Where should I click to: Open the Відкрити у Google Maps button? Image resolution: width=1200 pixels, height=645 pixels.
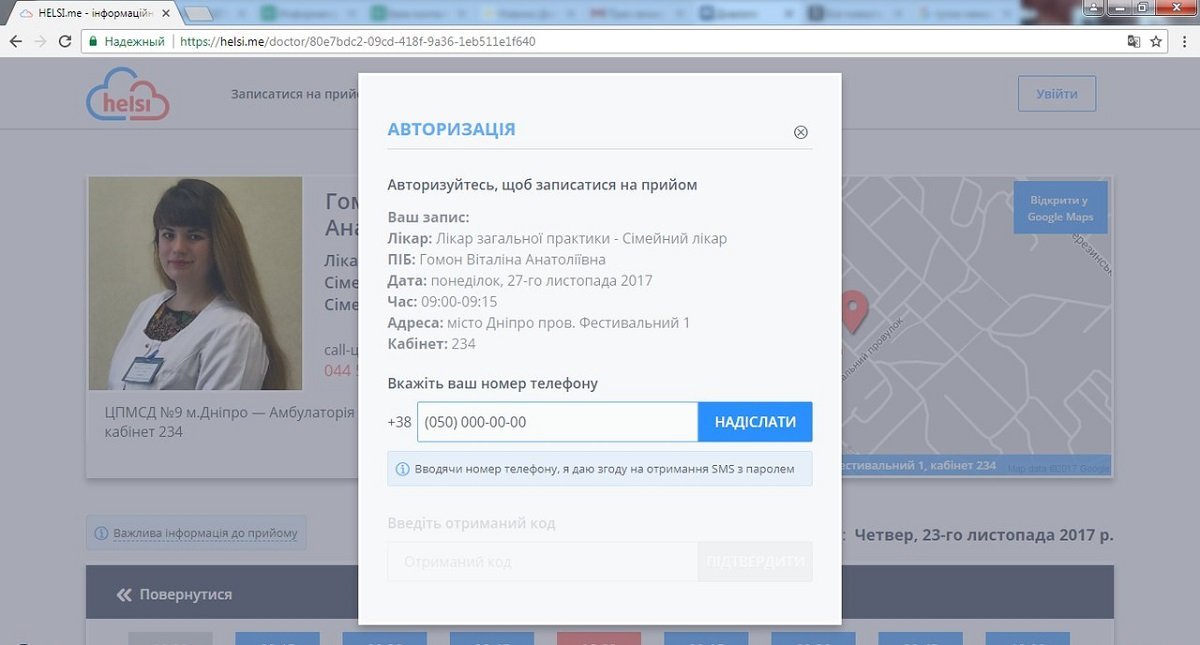point(1060,208)
